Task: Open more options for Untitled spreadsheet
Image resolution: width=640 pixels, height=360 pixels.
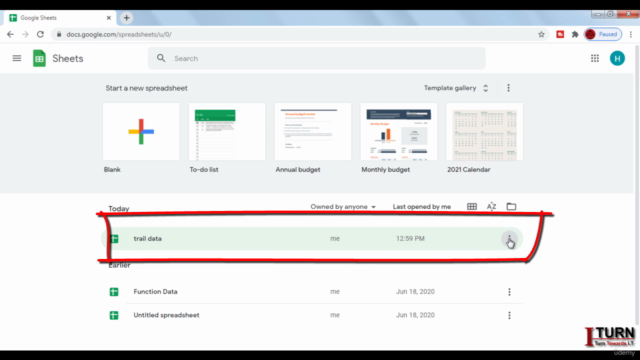Action: (509, 315)
